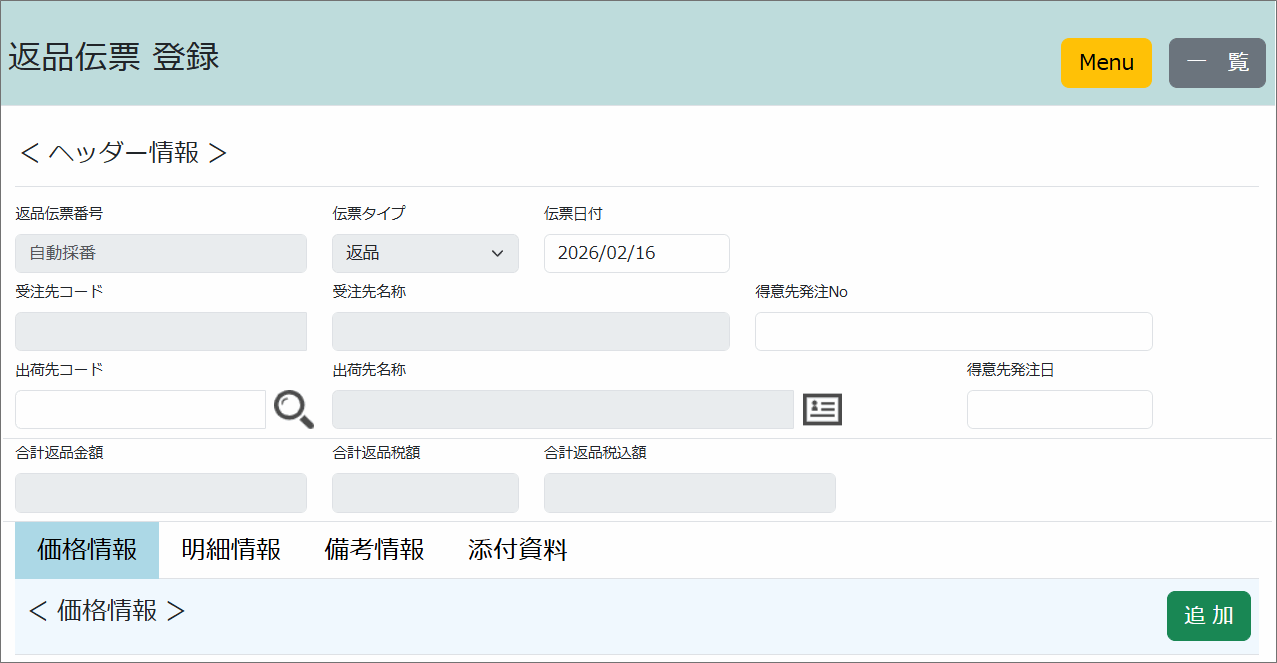Click the gray 一覧 button
The image size is (1277, 663).
tap(1217, 63)
